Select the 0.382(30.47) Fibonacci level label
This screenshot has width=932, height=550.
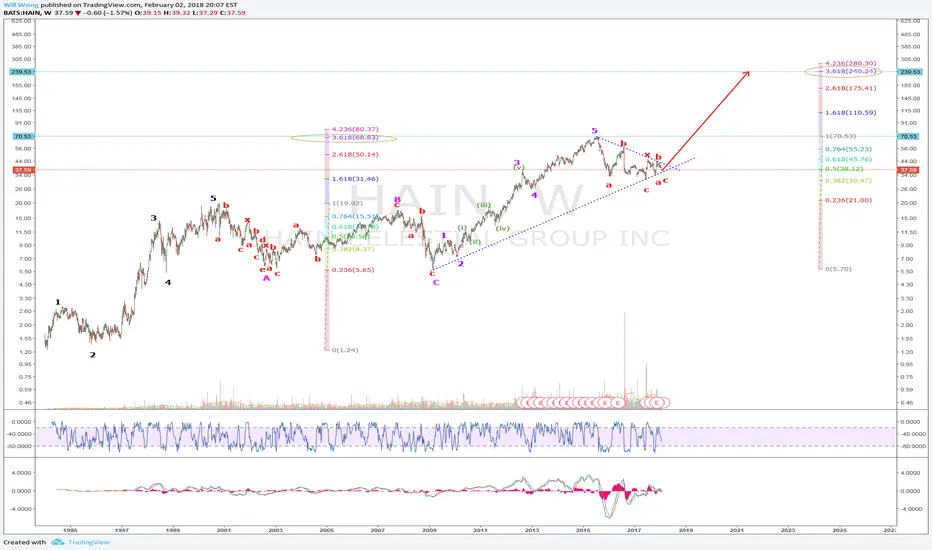(x=848, y=181)
